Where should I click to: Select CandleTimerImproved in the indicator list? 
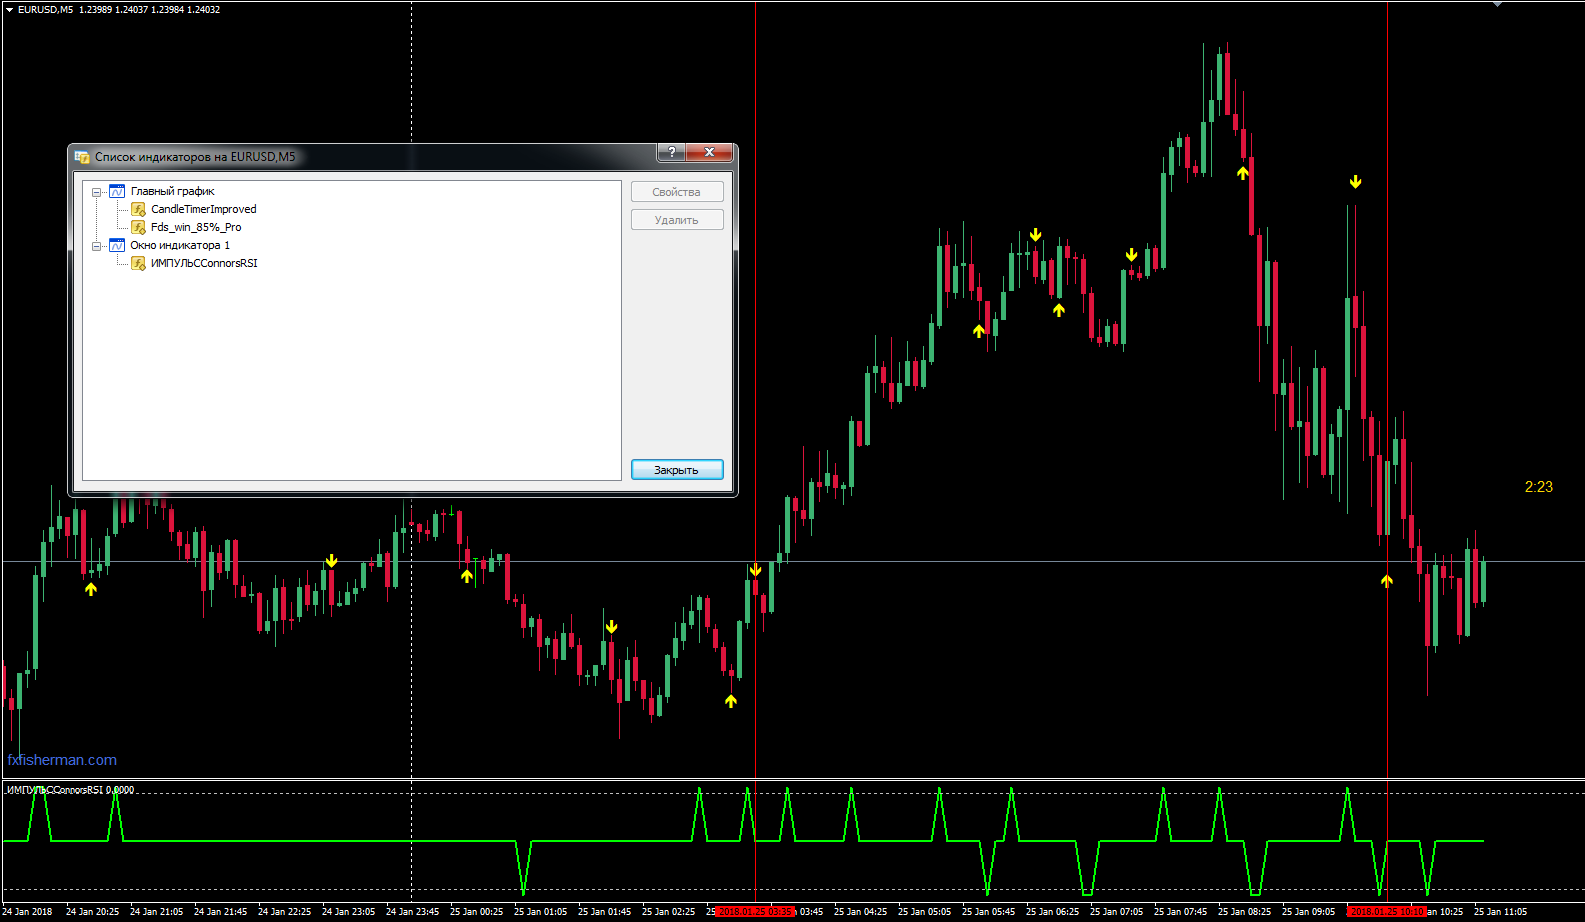tap(204, 209)
